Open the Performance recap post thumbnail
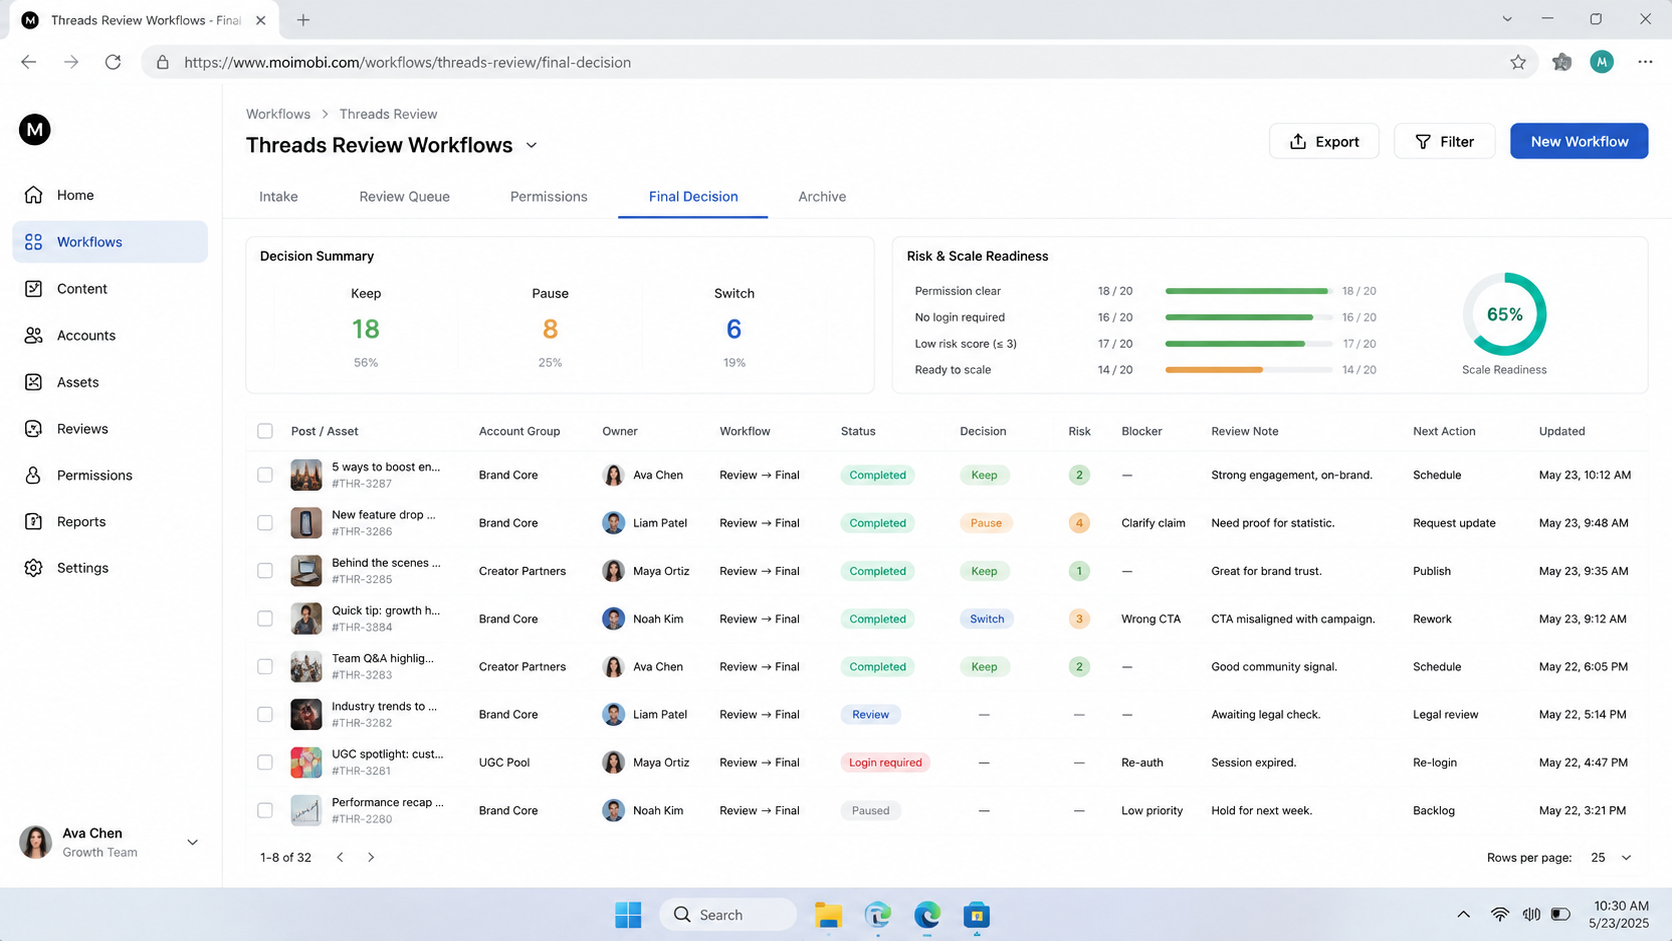The width and height of the screenshot is (1672, 941). coord(306,810)
